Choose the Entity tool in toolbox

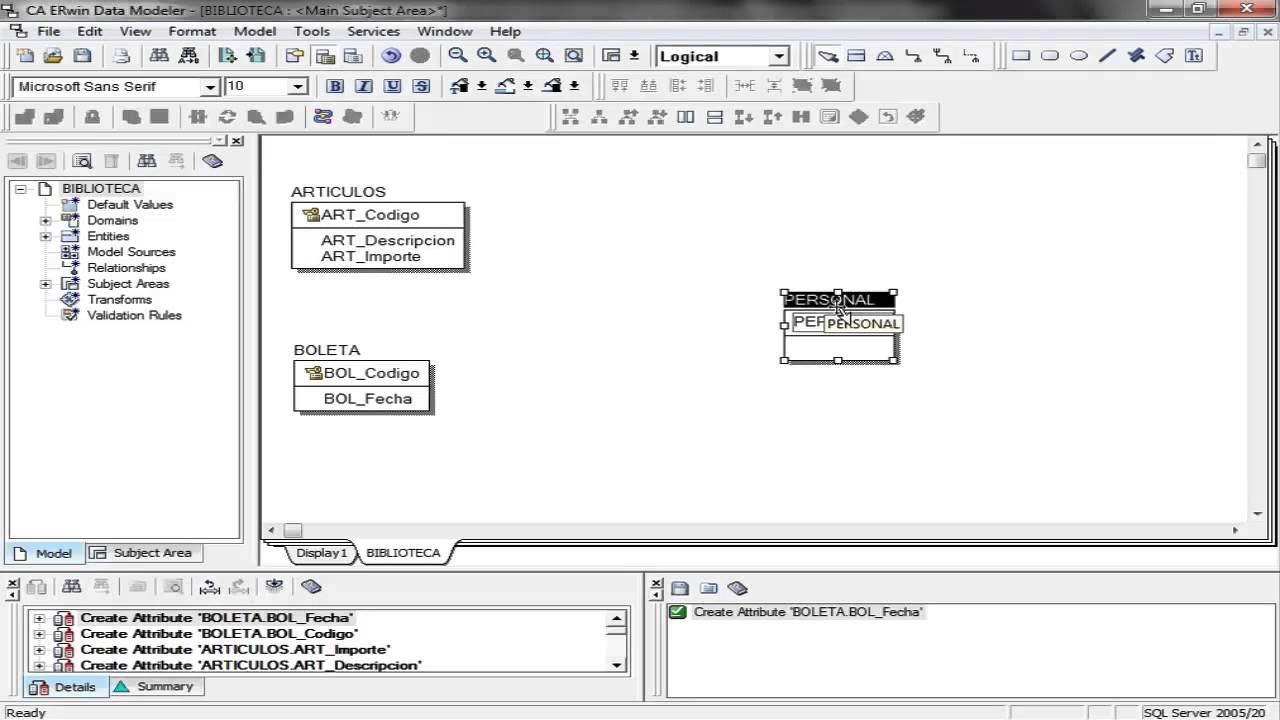[856, 56]
